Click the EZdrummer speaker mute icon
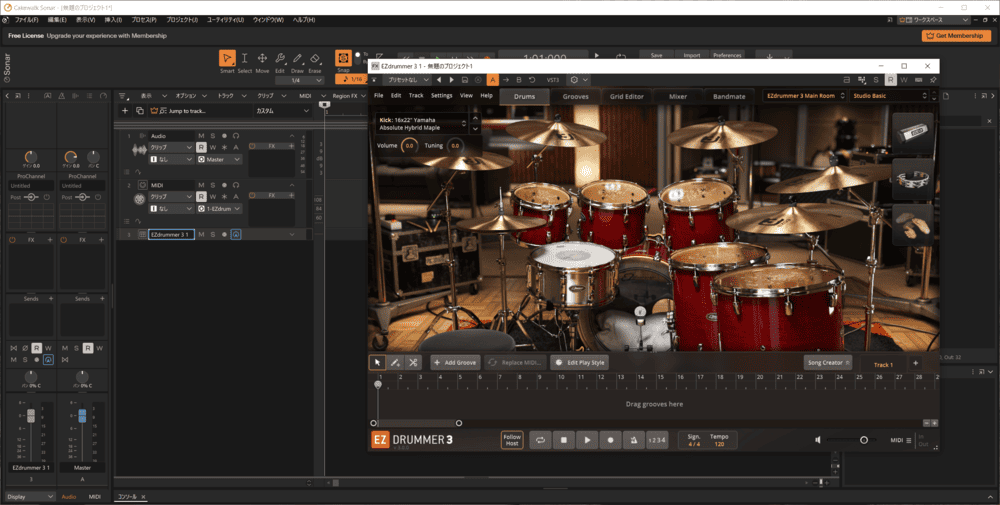1000x505 pixels. tap(818, 440)
